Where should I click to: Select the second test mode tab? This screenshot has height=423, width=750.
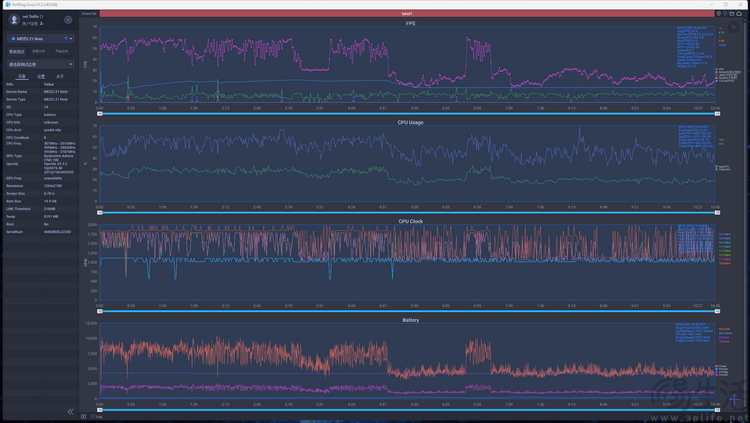(39, 51)
